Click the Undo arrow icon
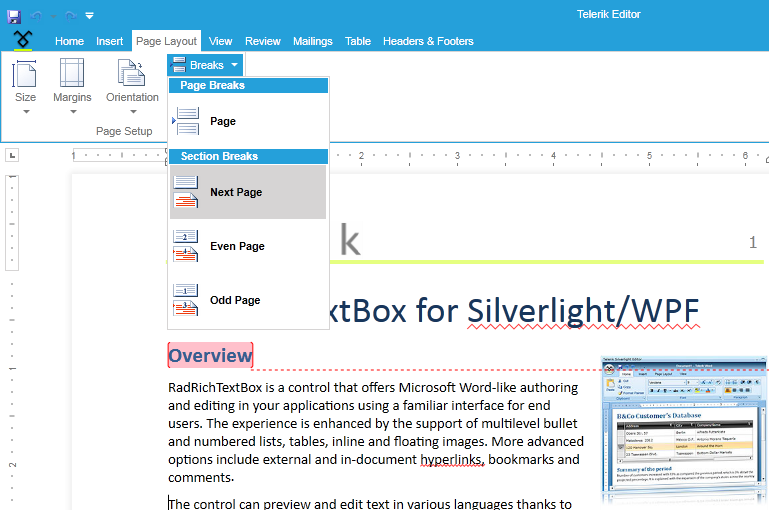The height and width of the screenshot is (510, 769). [x=36, y=16]
